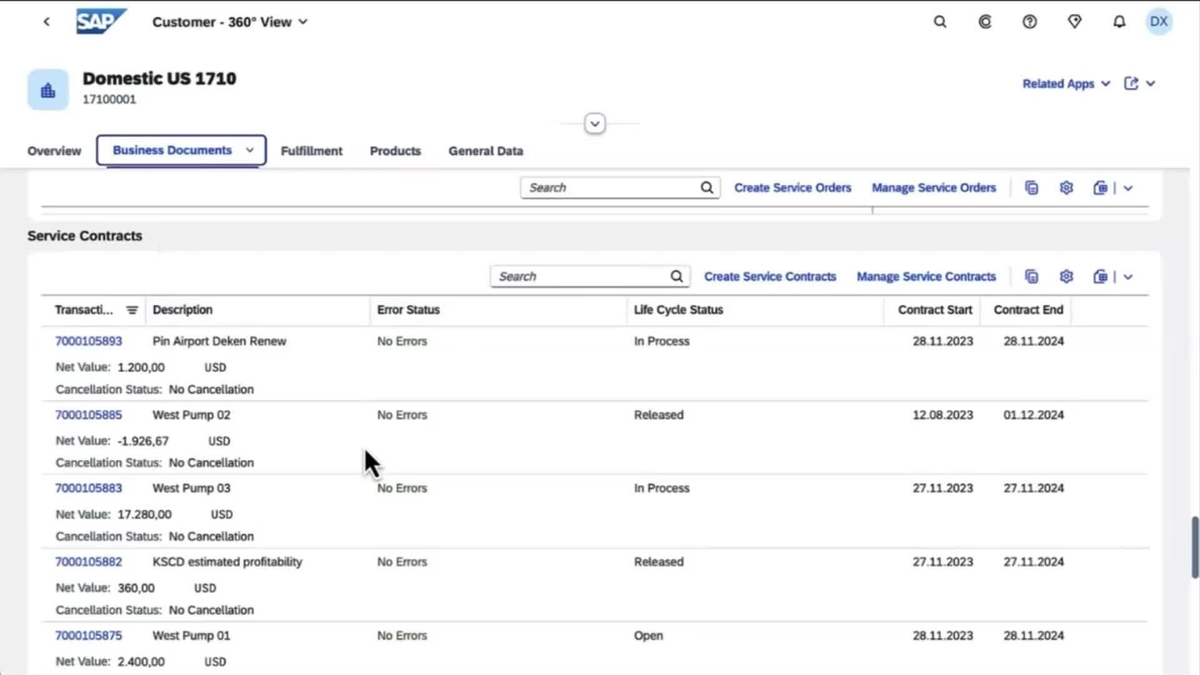The height and width of the screenshot is (675, 1200).
Task: Open the Joule copilot icon in header
Action: (985, 22)
